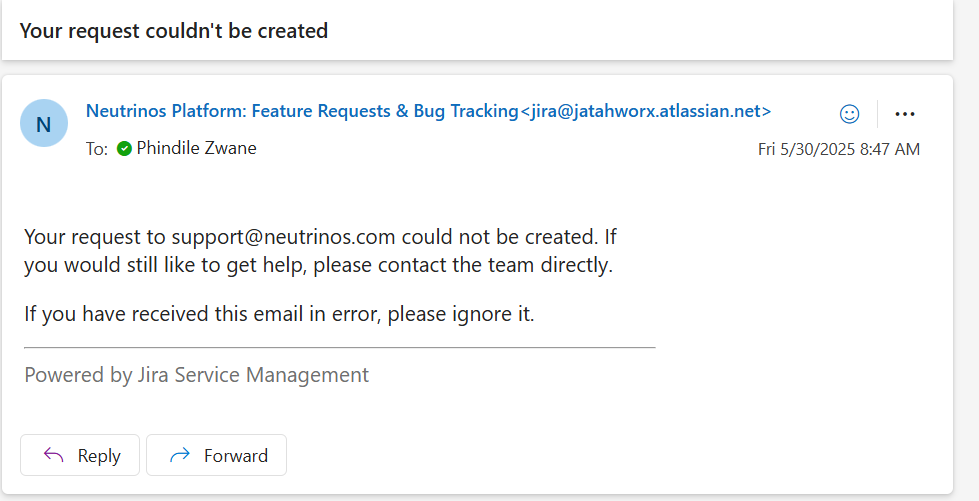Click support@neutrinos.com in the message body
The image size is (979, 501).
tap(283, 237)
